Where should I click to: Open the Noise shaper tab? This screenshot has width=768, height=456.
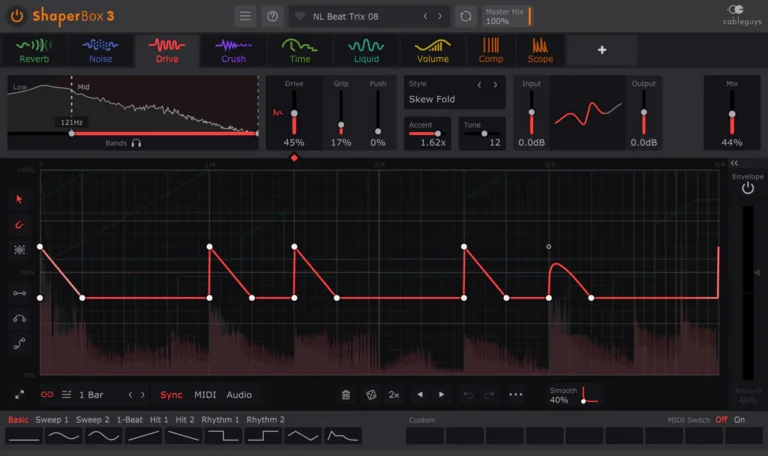(x=100, y=50)
